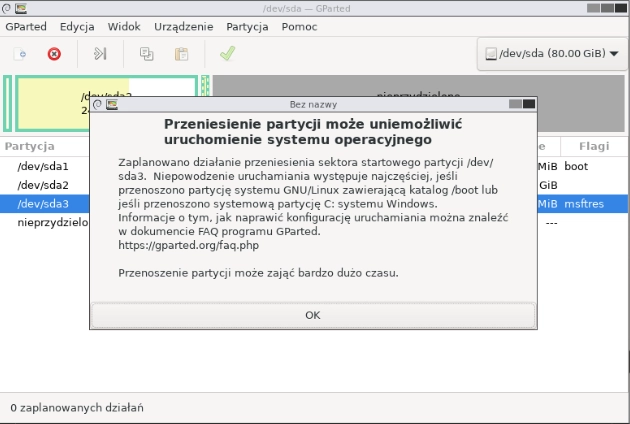Open the /dev/sda device selector dropdown
Viewport: 630px width, 424px height.
tap(550, 54)
